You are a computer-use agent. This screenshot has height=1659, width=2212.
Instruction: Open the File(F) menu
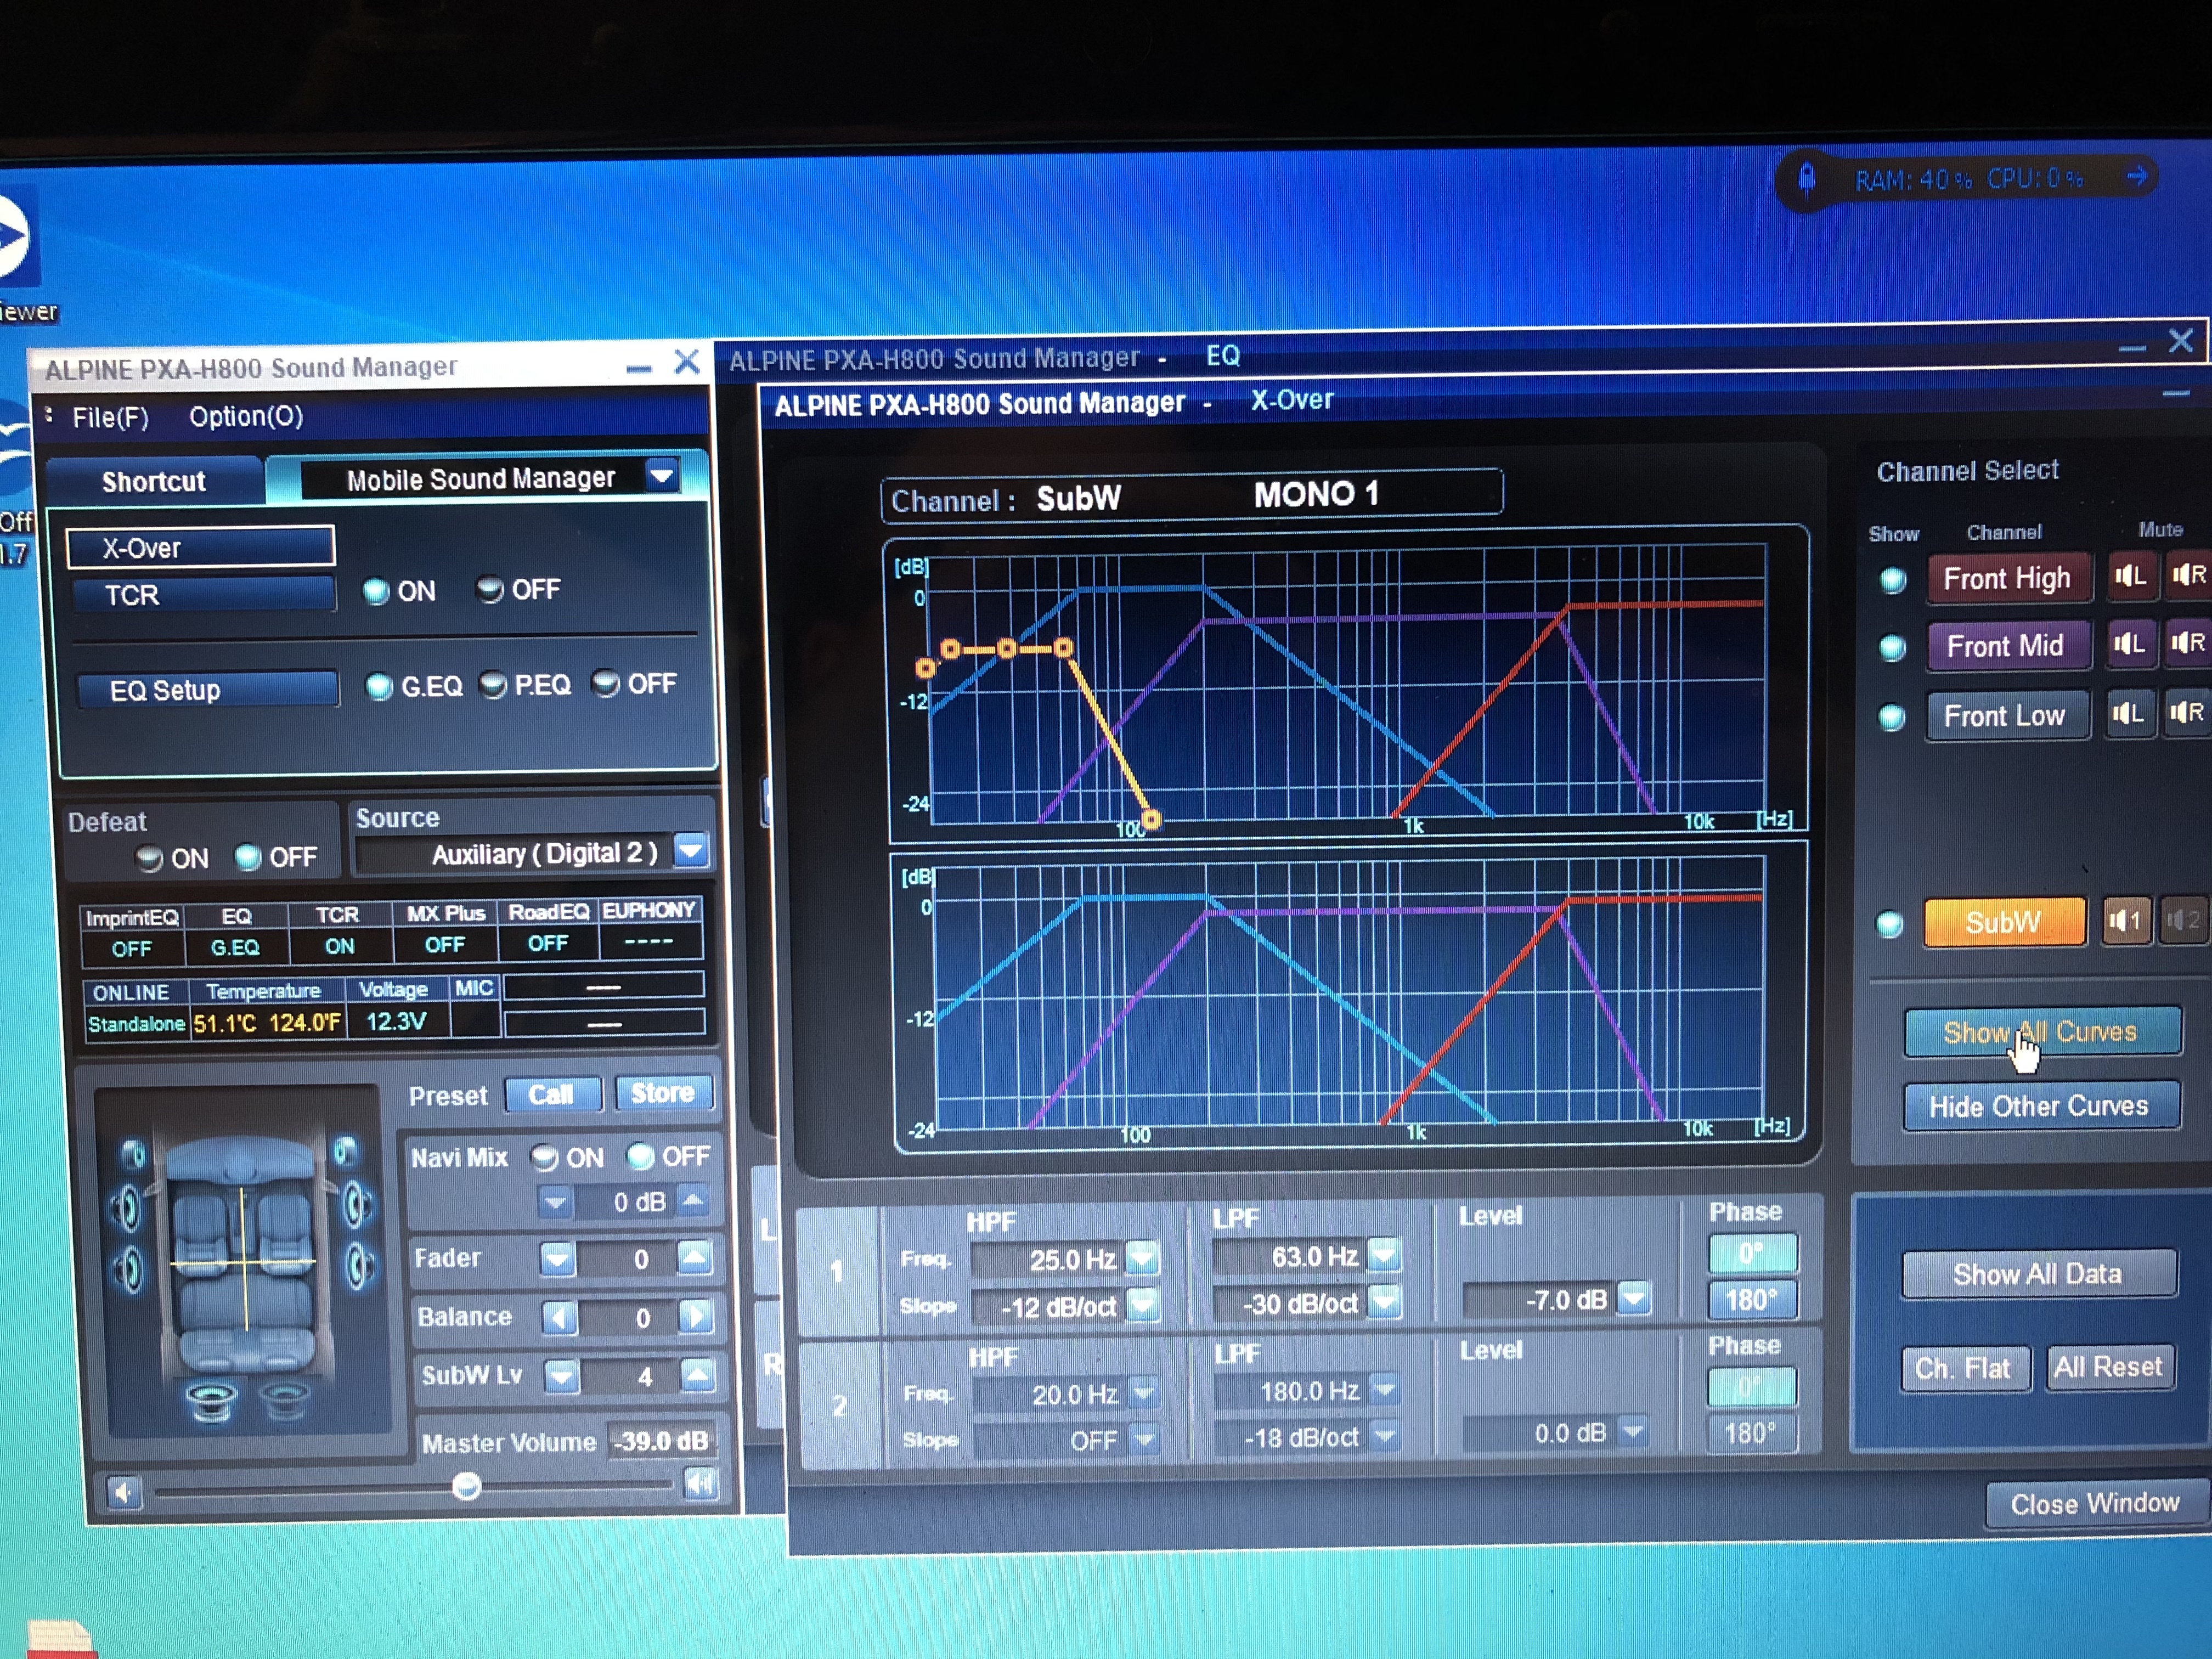(x=110, y=417)
